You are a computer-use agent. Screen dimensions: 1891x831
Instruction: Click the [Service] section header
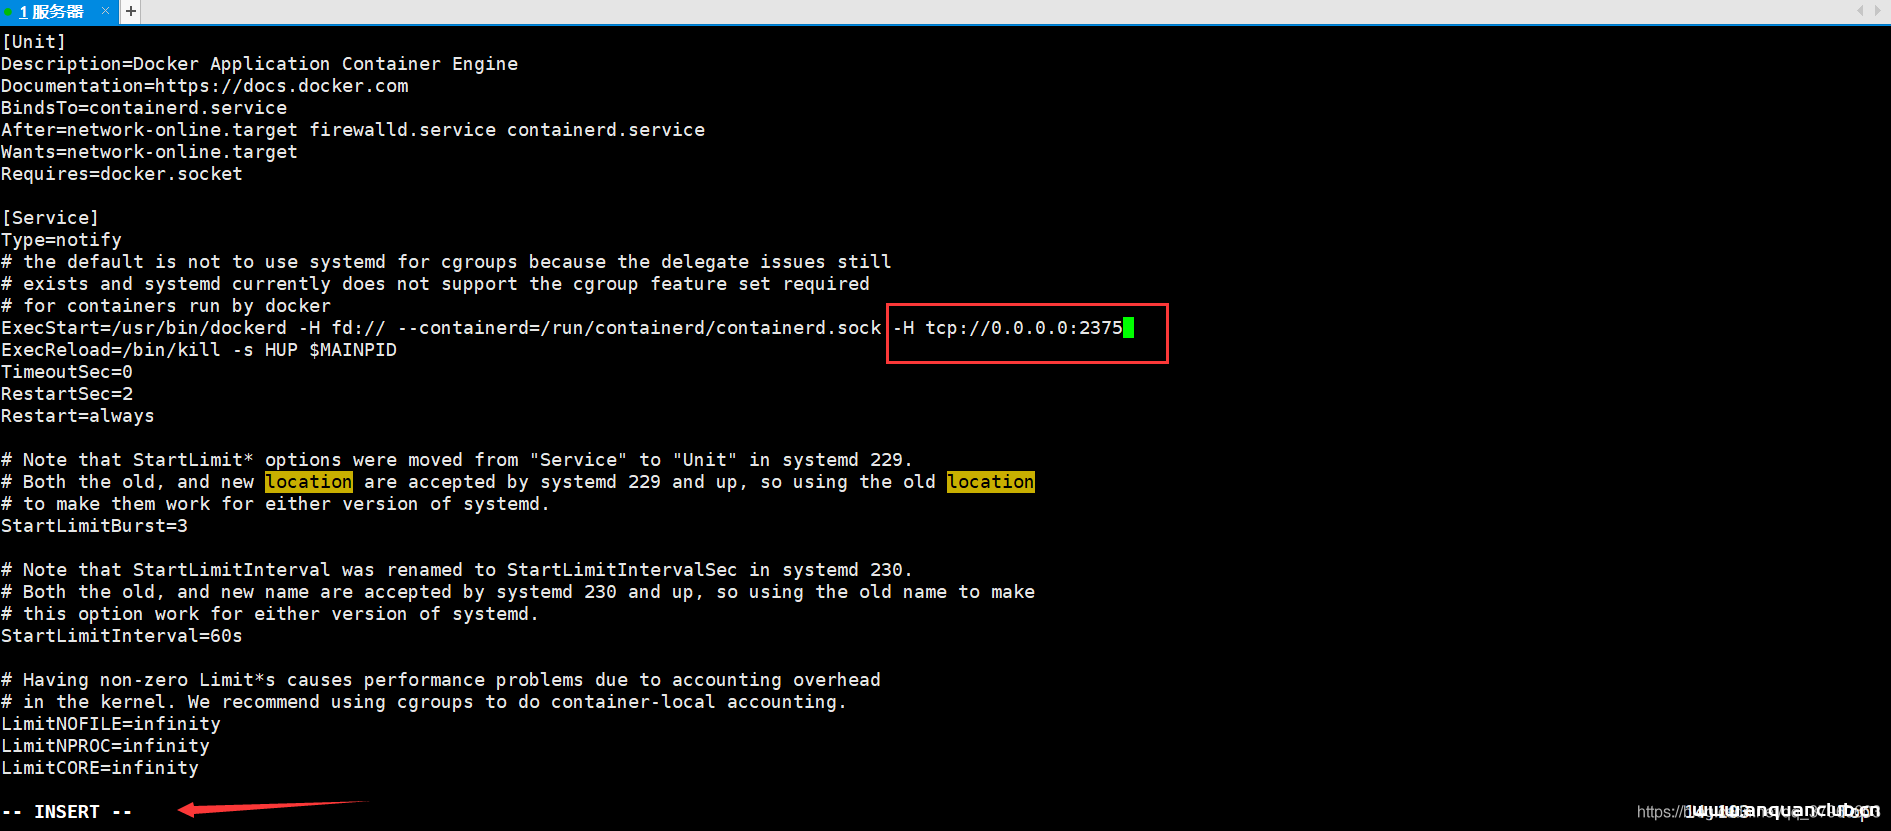point(50,218)
